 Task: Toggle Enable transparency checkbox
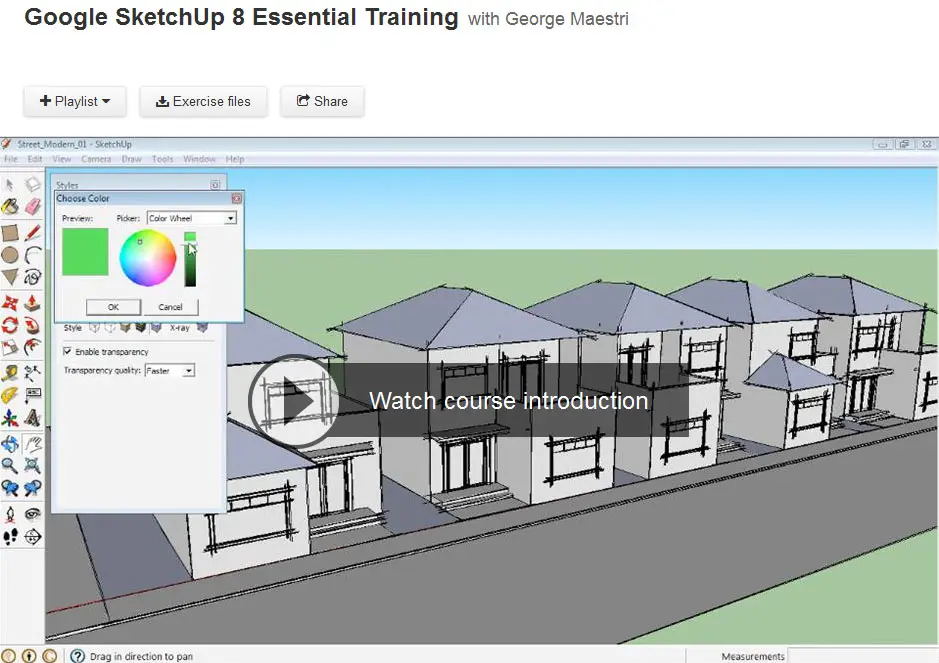(x=67, y=352)
